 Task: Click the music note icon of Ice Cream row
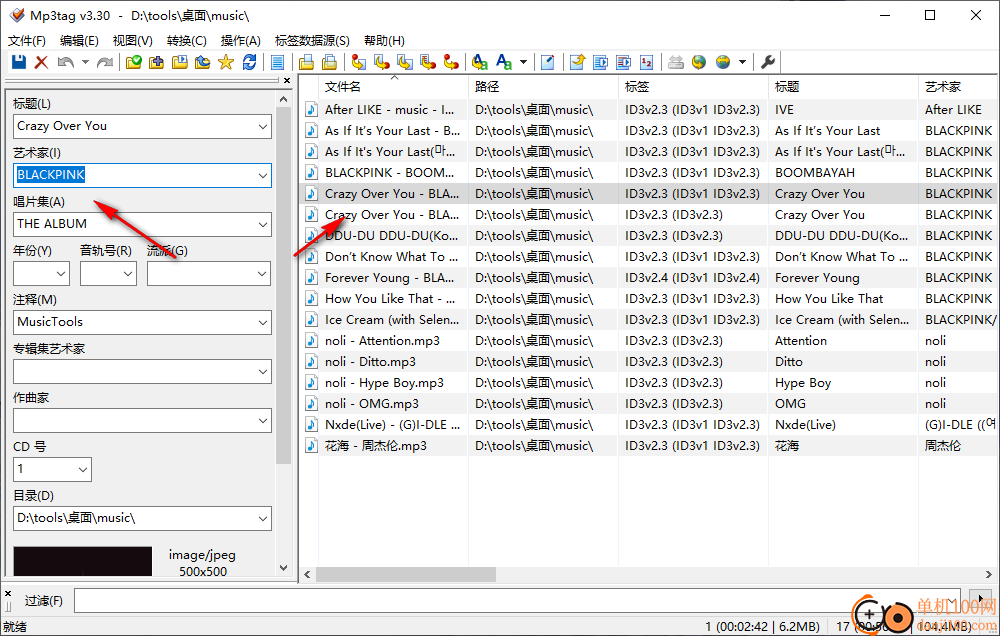pos(311,320)
